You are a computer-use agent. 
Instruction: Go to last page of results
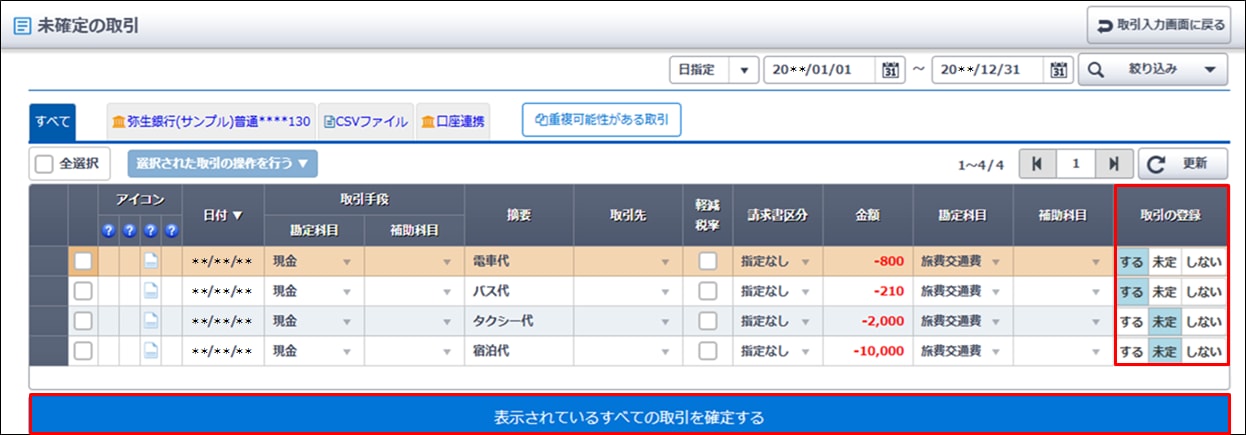point(1113,163)
